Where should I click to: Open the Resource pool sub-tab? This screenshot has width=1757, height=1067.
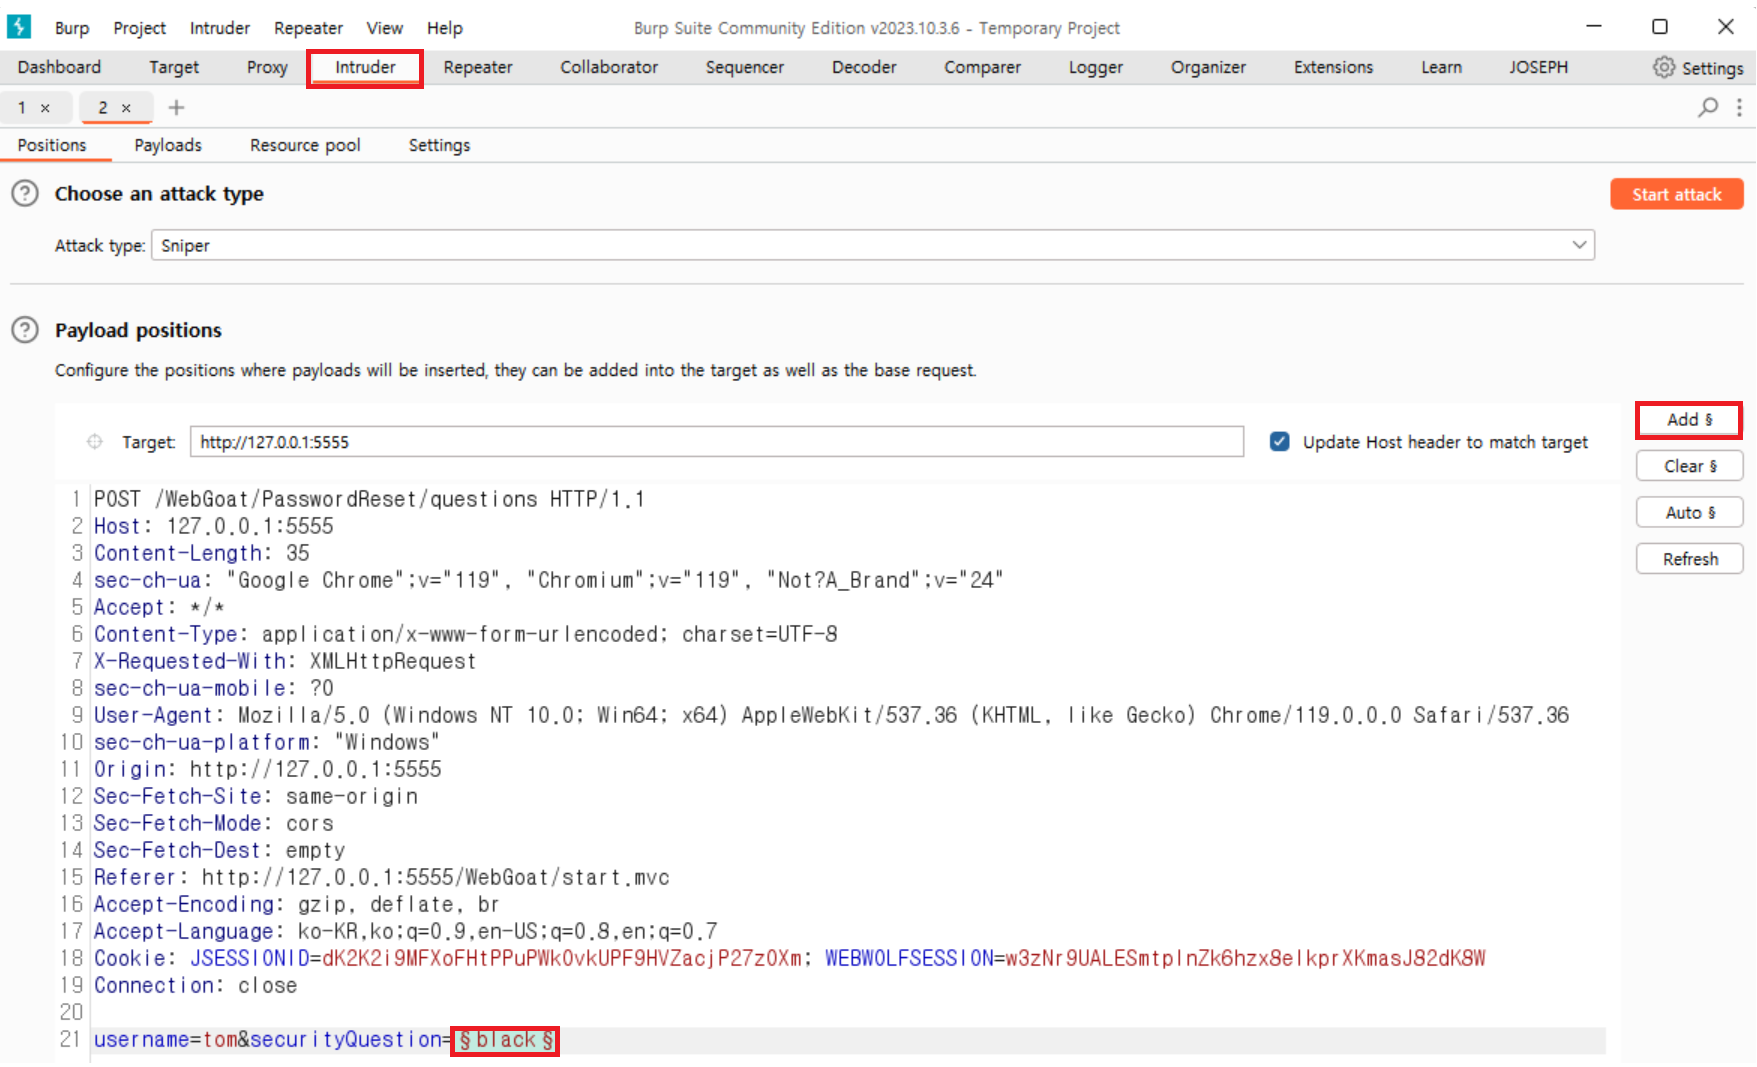305,145
